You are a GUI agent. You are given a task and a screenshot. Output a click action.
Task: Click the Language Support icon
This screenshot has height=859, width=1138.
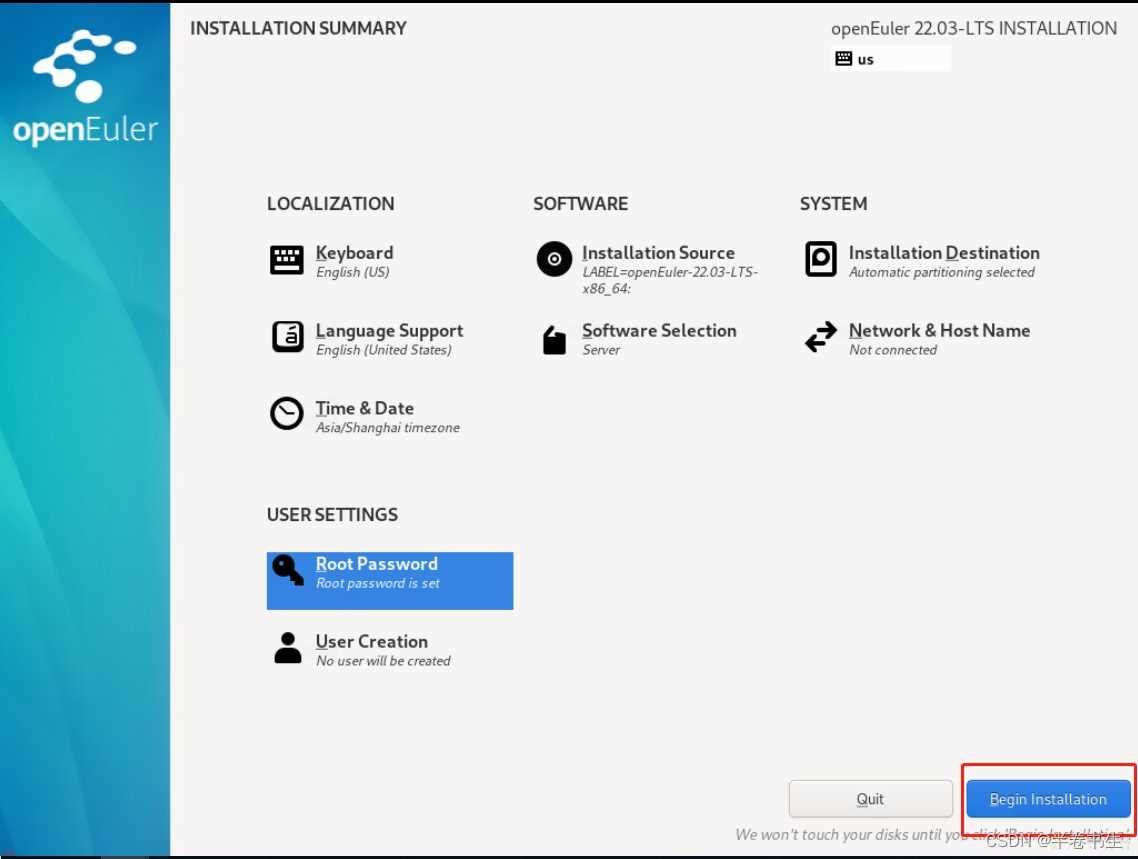point(287,337)
